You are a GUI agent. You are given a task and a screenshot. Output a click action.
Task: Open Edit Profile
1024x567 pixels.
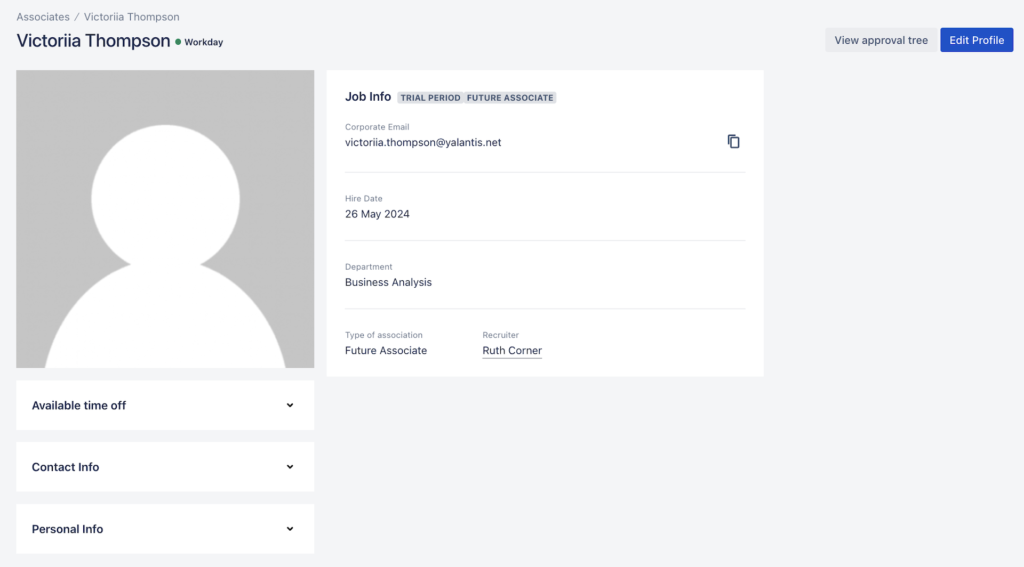[x=976, y=40]
